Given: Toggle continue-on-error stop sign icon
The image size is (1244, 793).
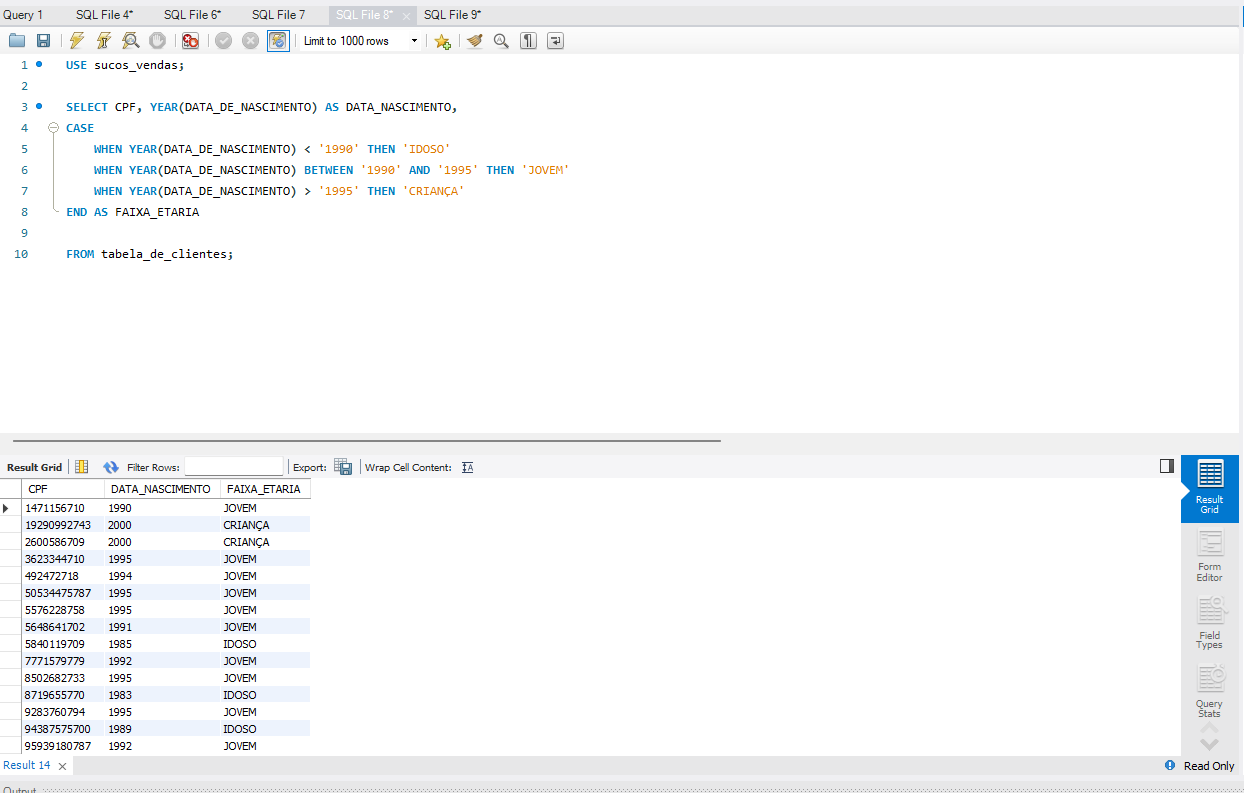Looking at the screenshot, I should [x=190, y=41].
